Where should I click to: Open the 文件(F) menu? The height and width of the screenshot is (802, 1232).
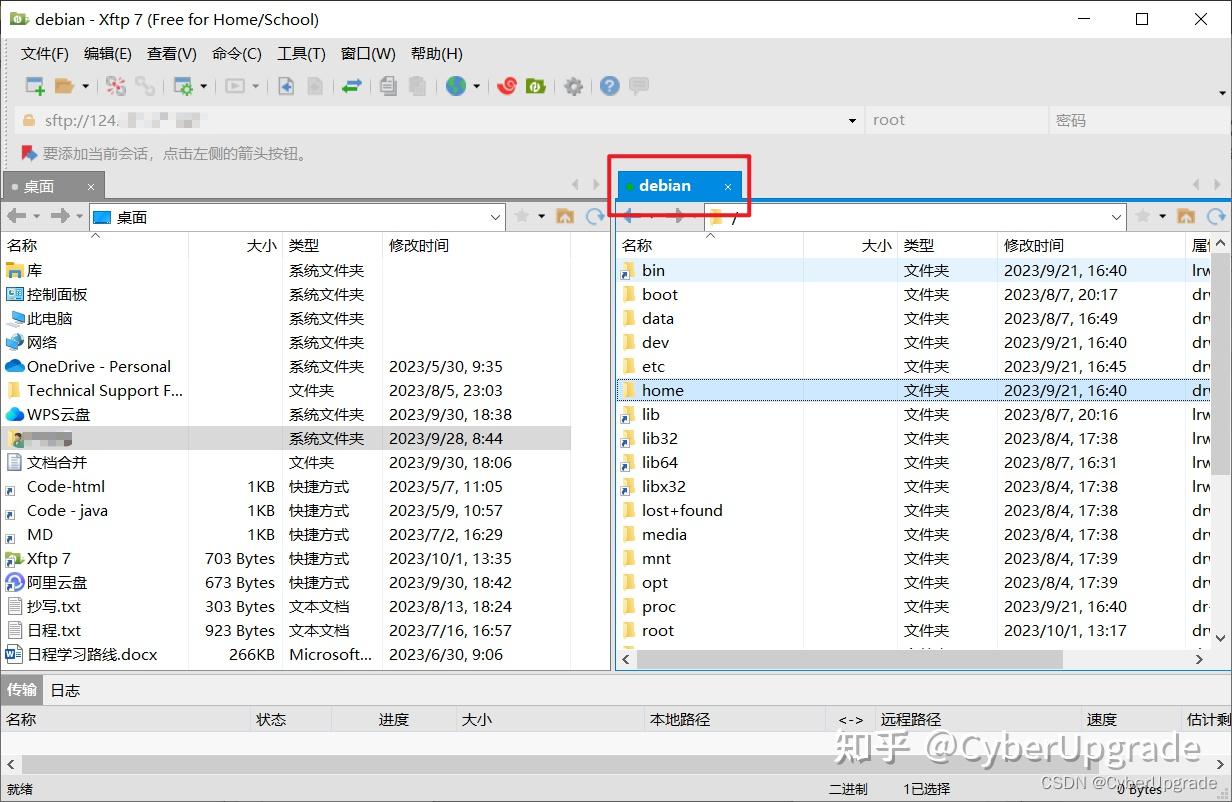[x=43, y=53]
